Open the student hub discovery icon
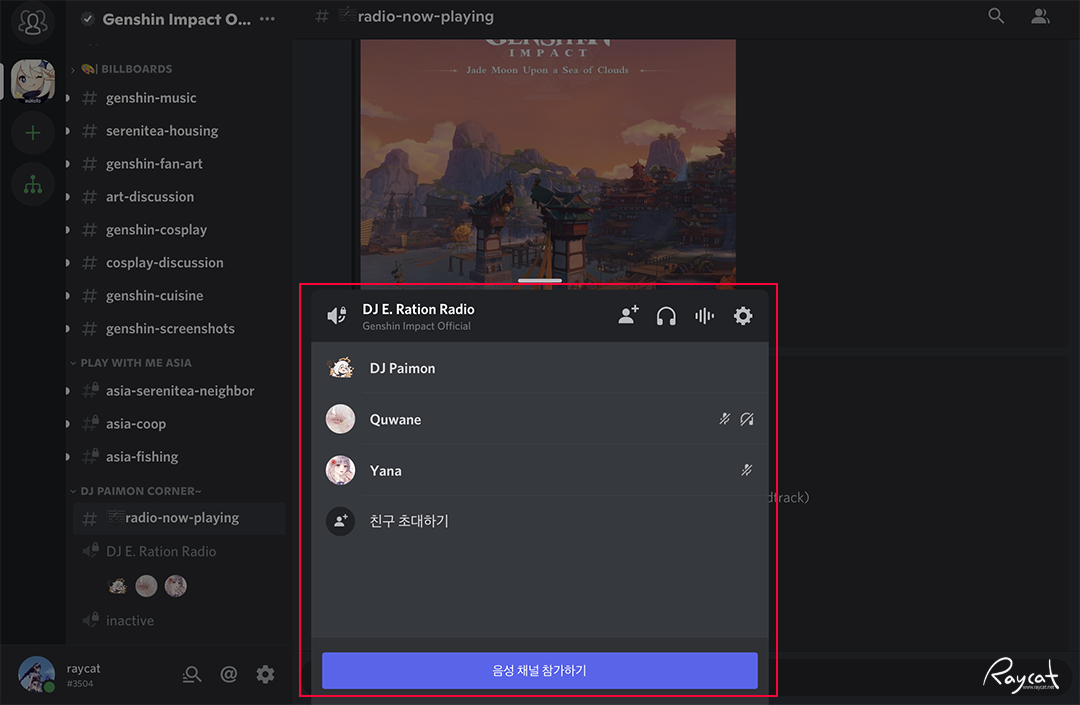The image size is (1080, 705). point(32,185)
